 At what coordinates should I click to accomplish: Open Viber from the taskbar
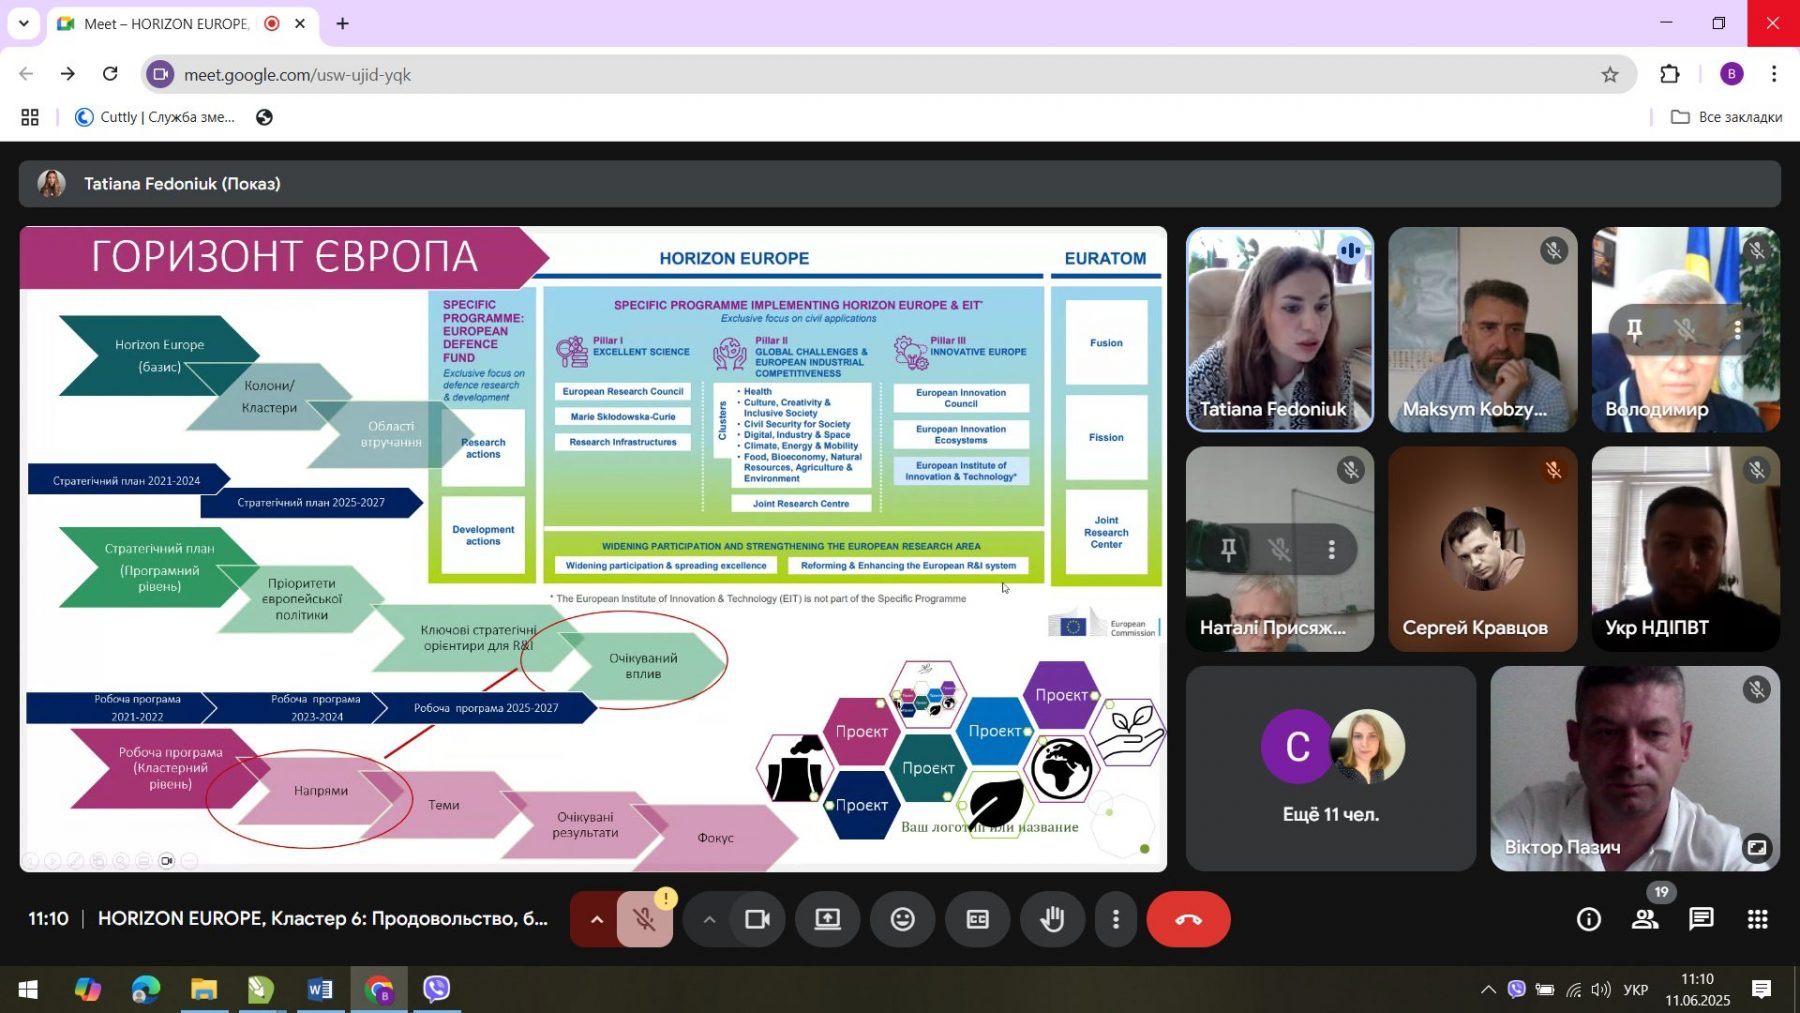tap(436, 990)
